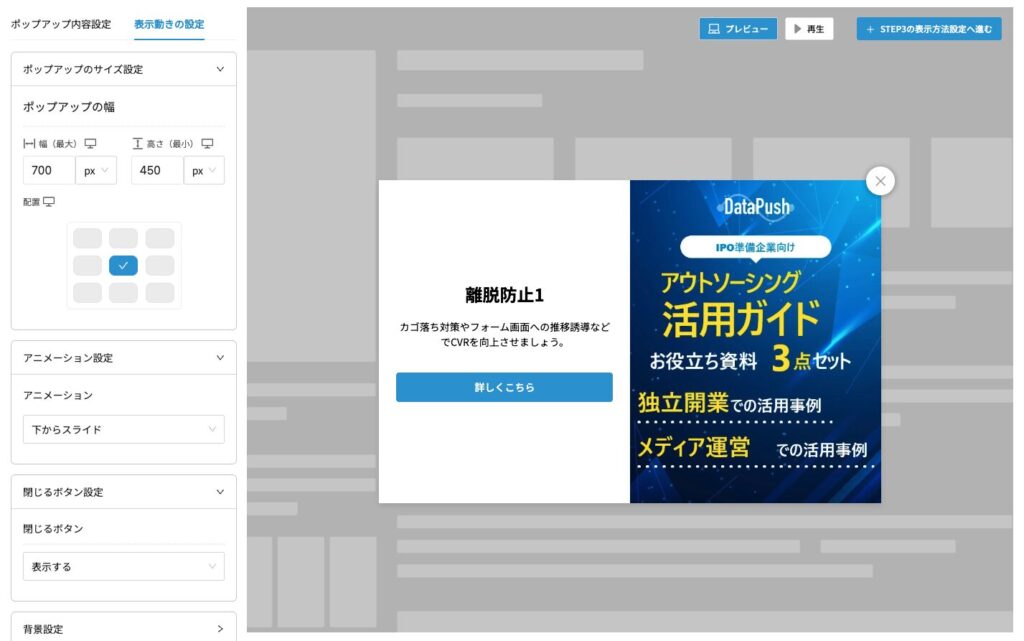The width and height of the screenshot is (1024, 641).
Task: Switch to ポップアップ内容設定 tab
Action: (x=61, y=24)
